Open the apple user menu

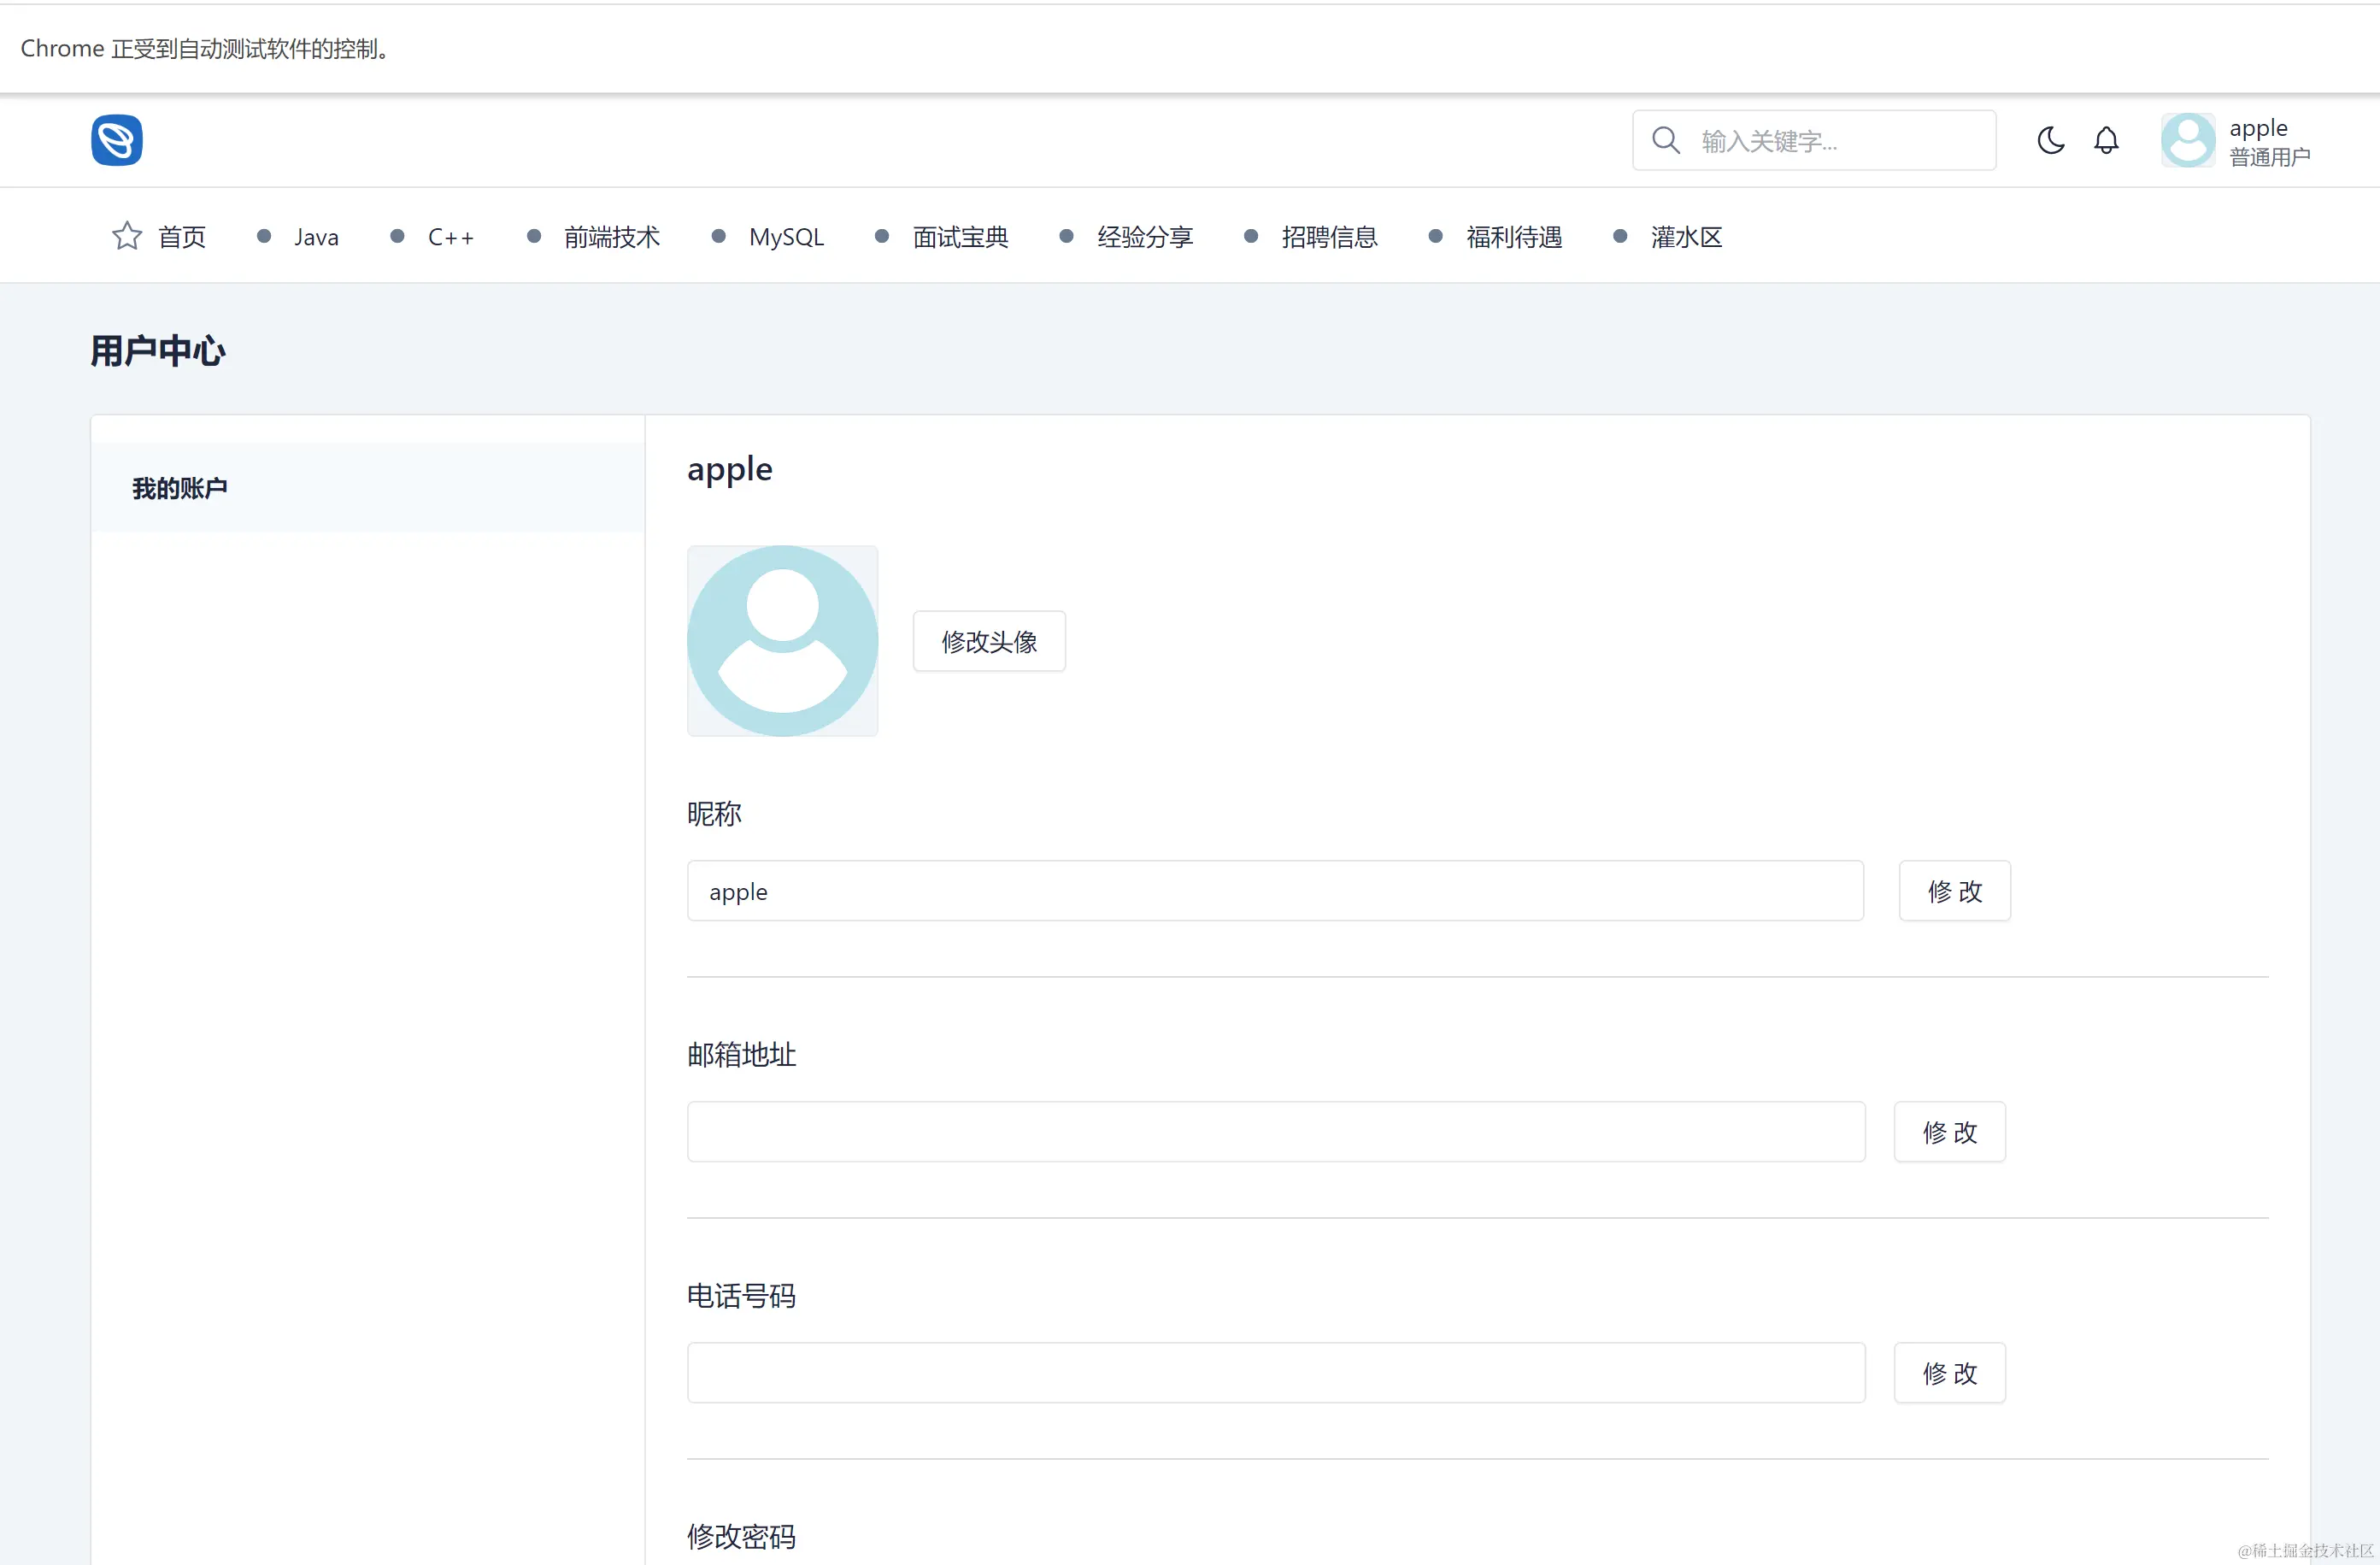(2257, 129)
